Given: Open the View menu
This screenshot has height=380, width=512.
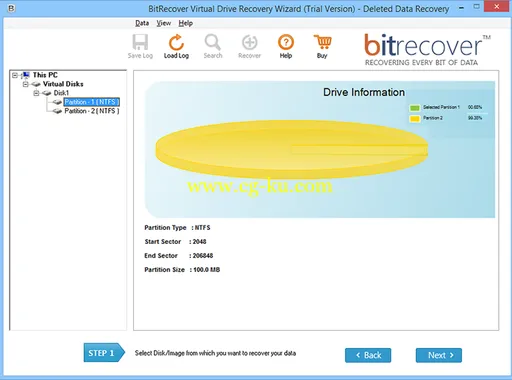Looking at the screenshot, I should click(164, 23).
